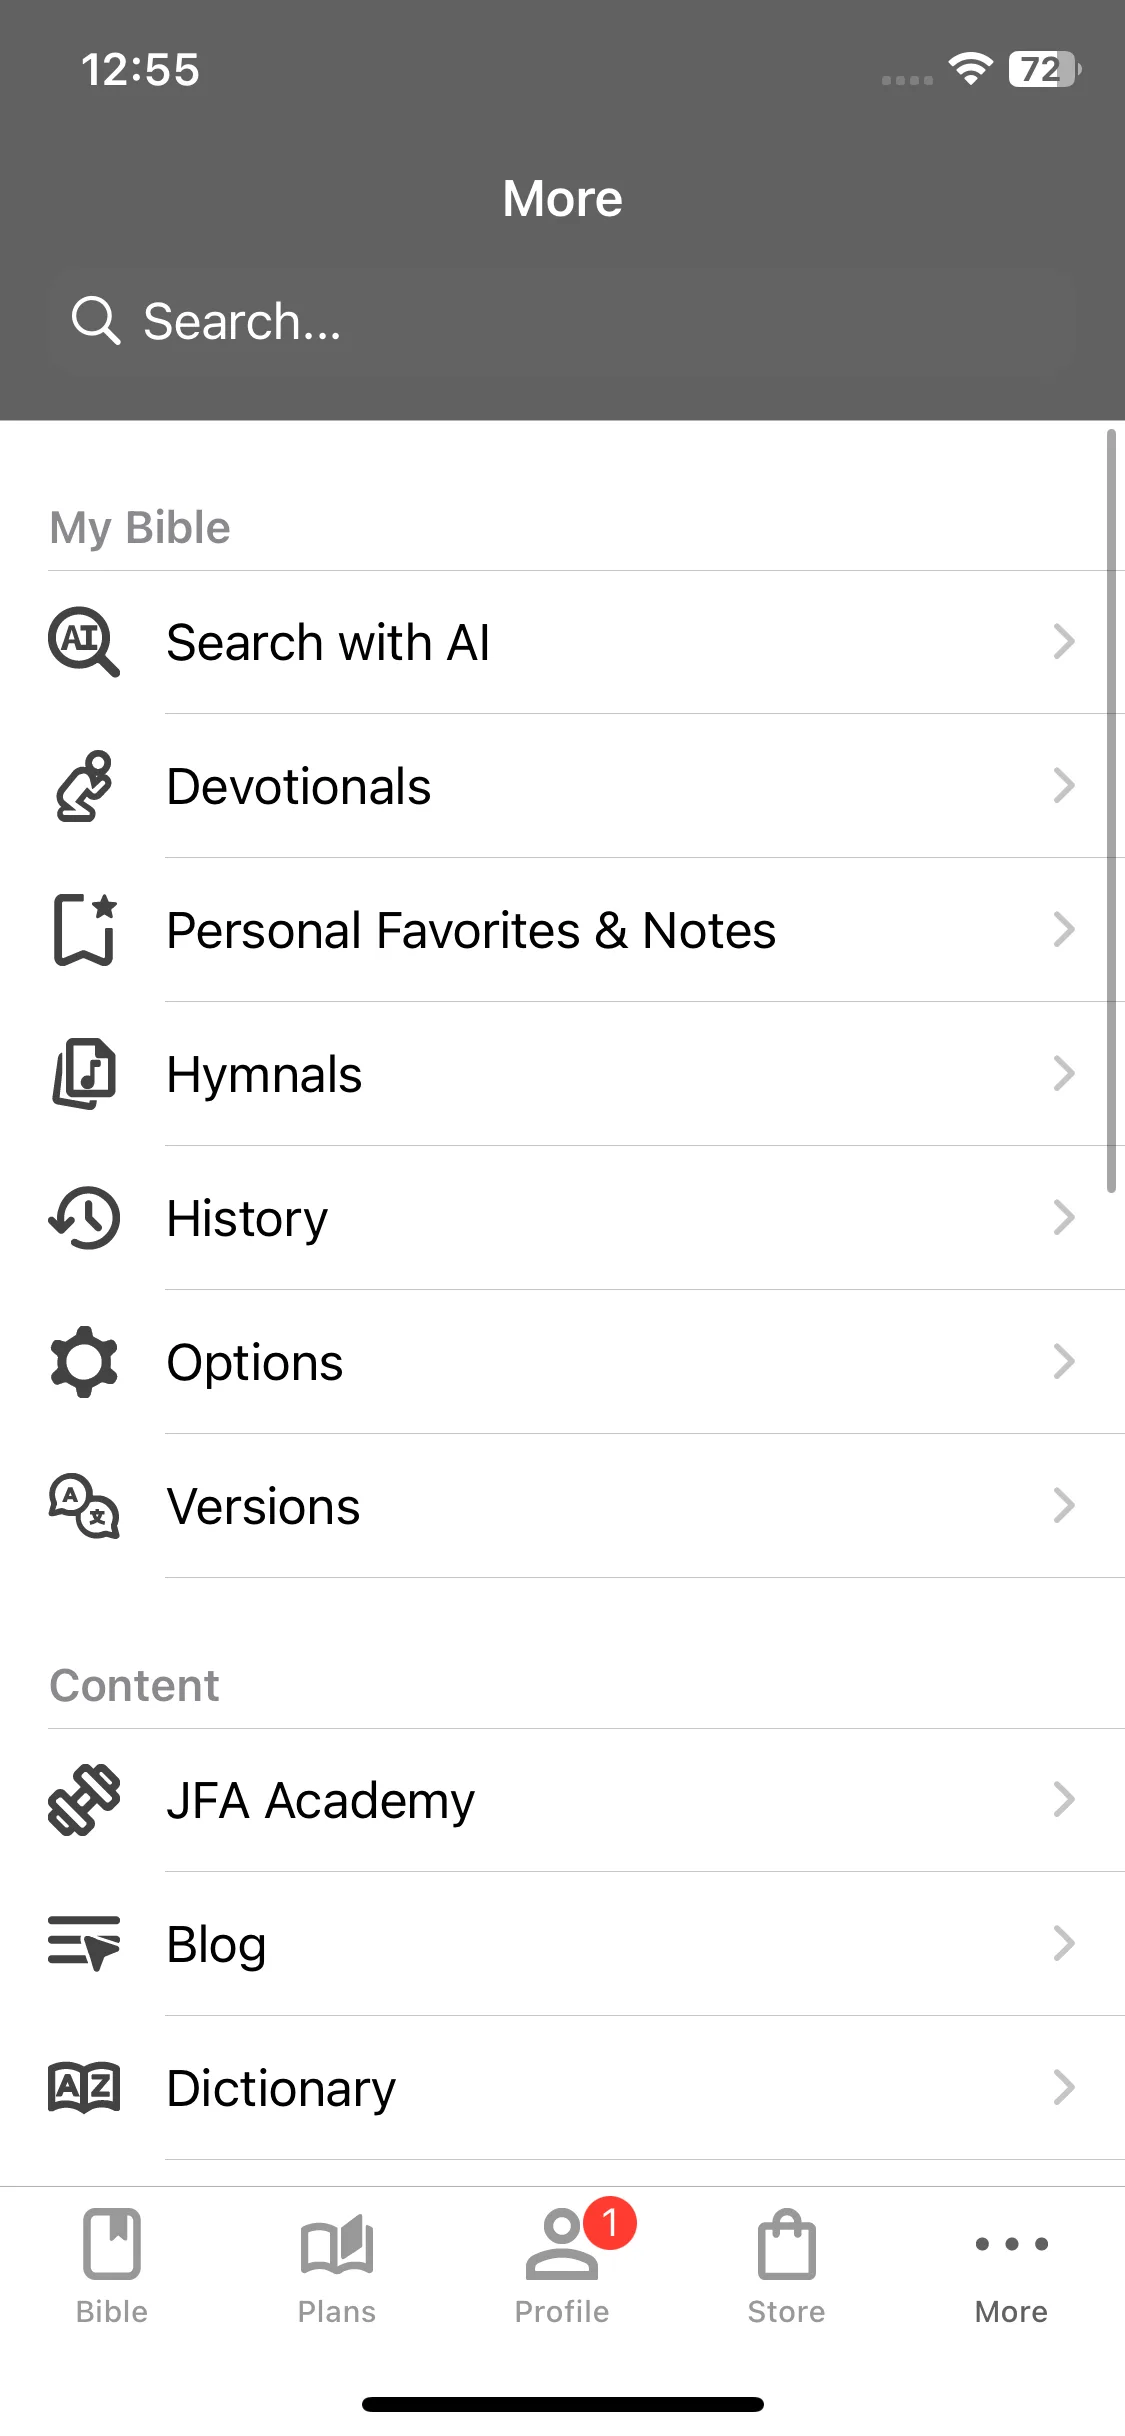Screen dimensions: 1125x2436
Task: Tap the Blog list icon
Action: click(84, 1944)
